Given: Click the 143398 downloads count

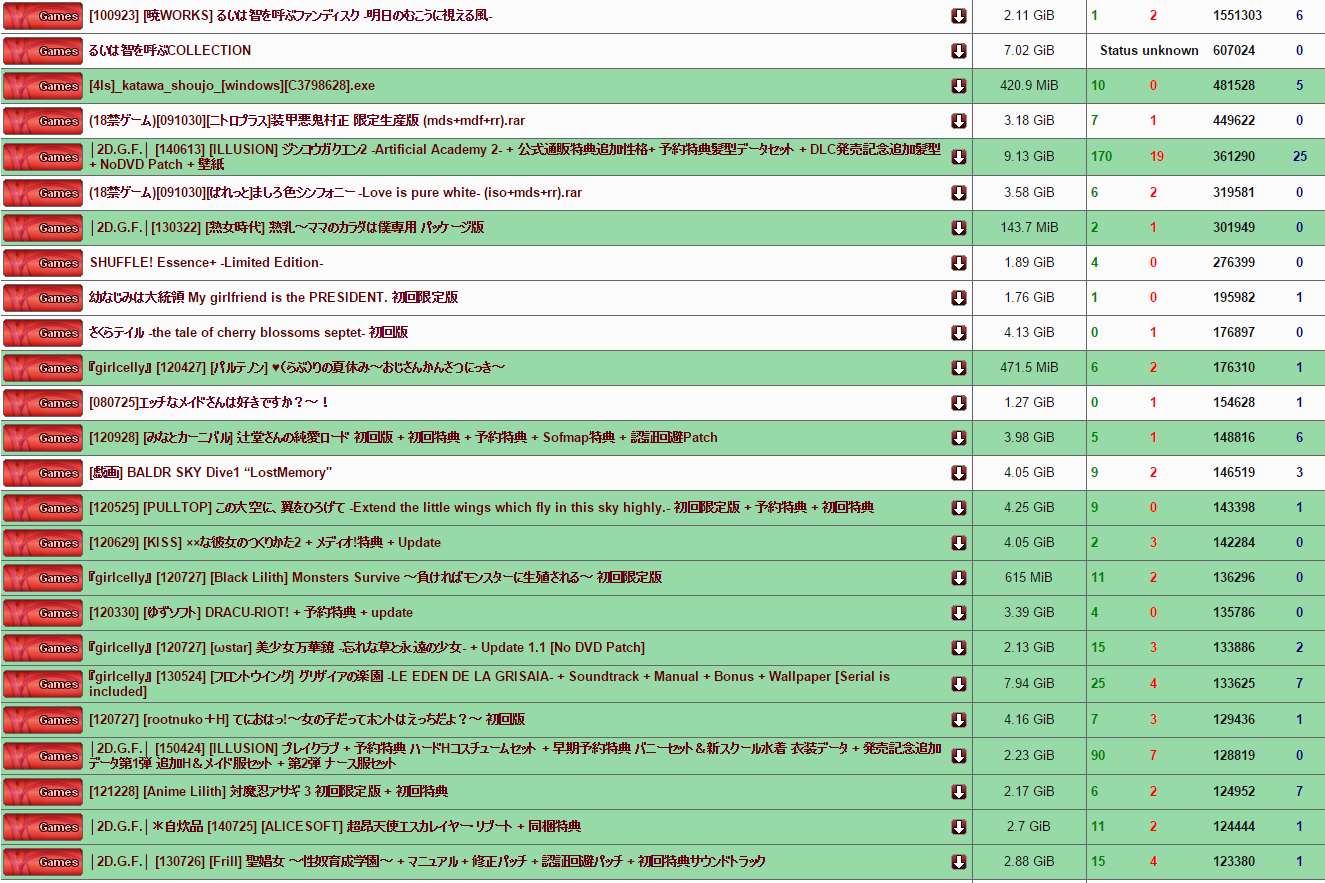Looking at the screenshot, I should click(1234, 508).
